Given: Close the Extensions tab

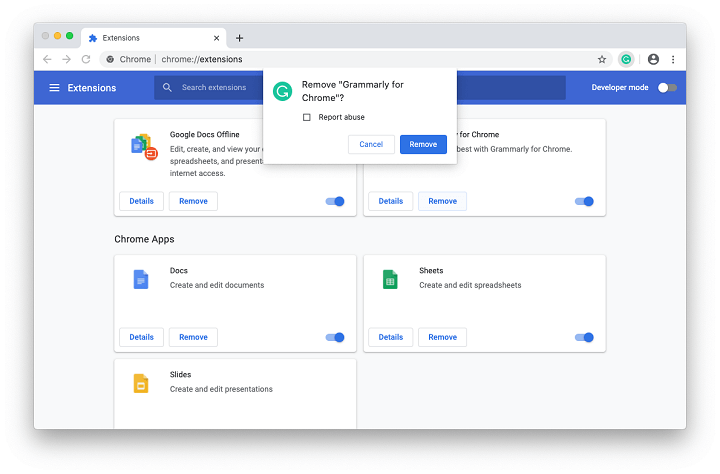Looking at the screenshot, I should pyautogui.click(x=216, y=38).
